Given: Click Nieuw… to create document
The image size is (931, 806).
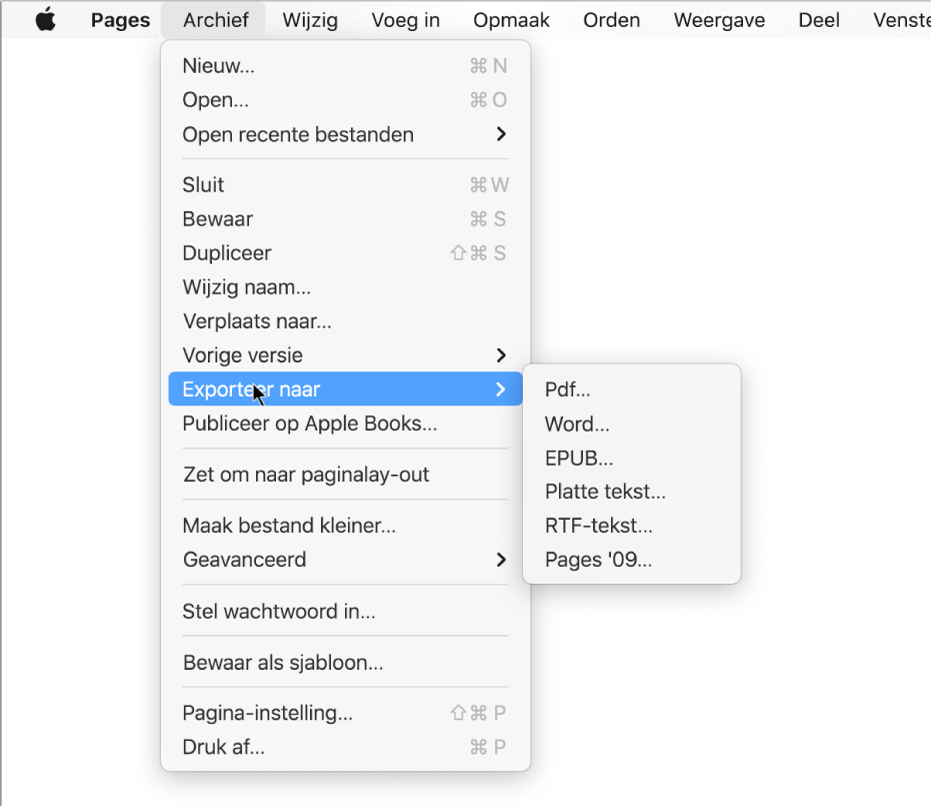Looking at the screenshot, I should coord(219,67).
